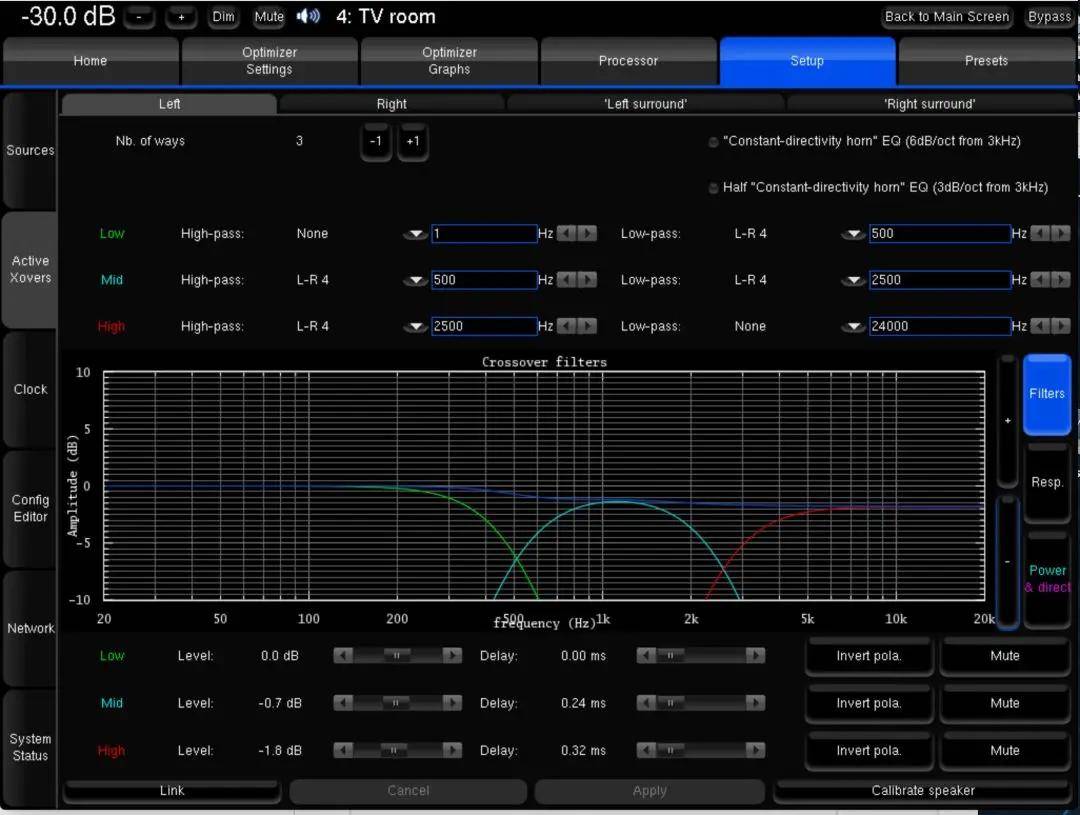Switch to Optimizer Graphs tab

[x=449, y=61]
